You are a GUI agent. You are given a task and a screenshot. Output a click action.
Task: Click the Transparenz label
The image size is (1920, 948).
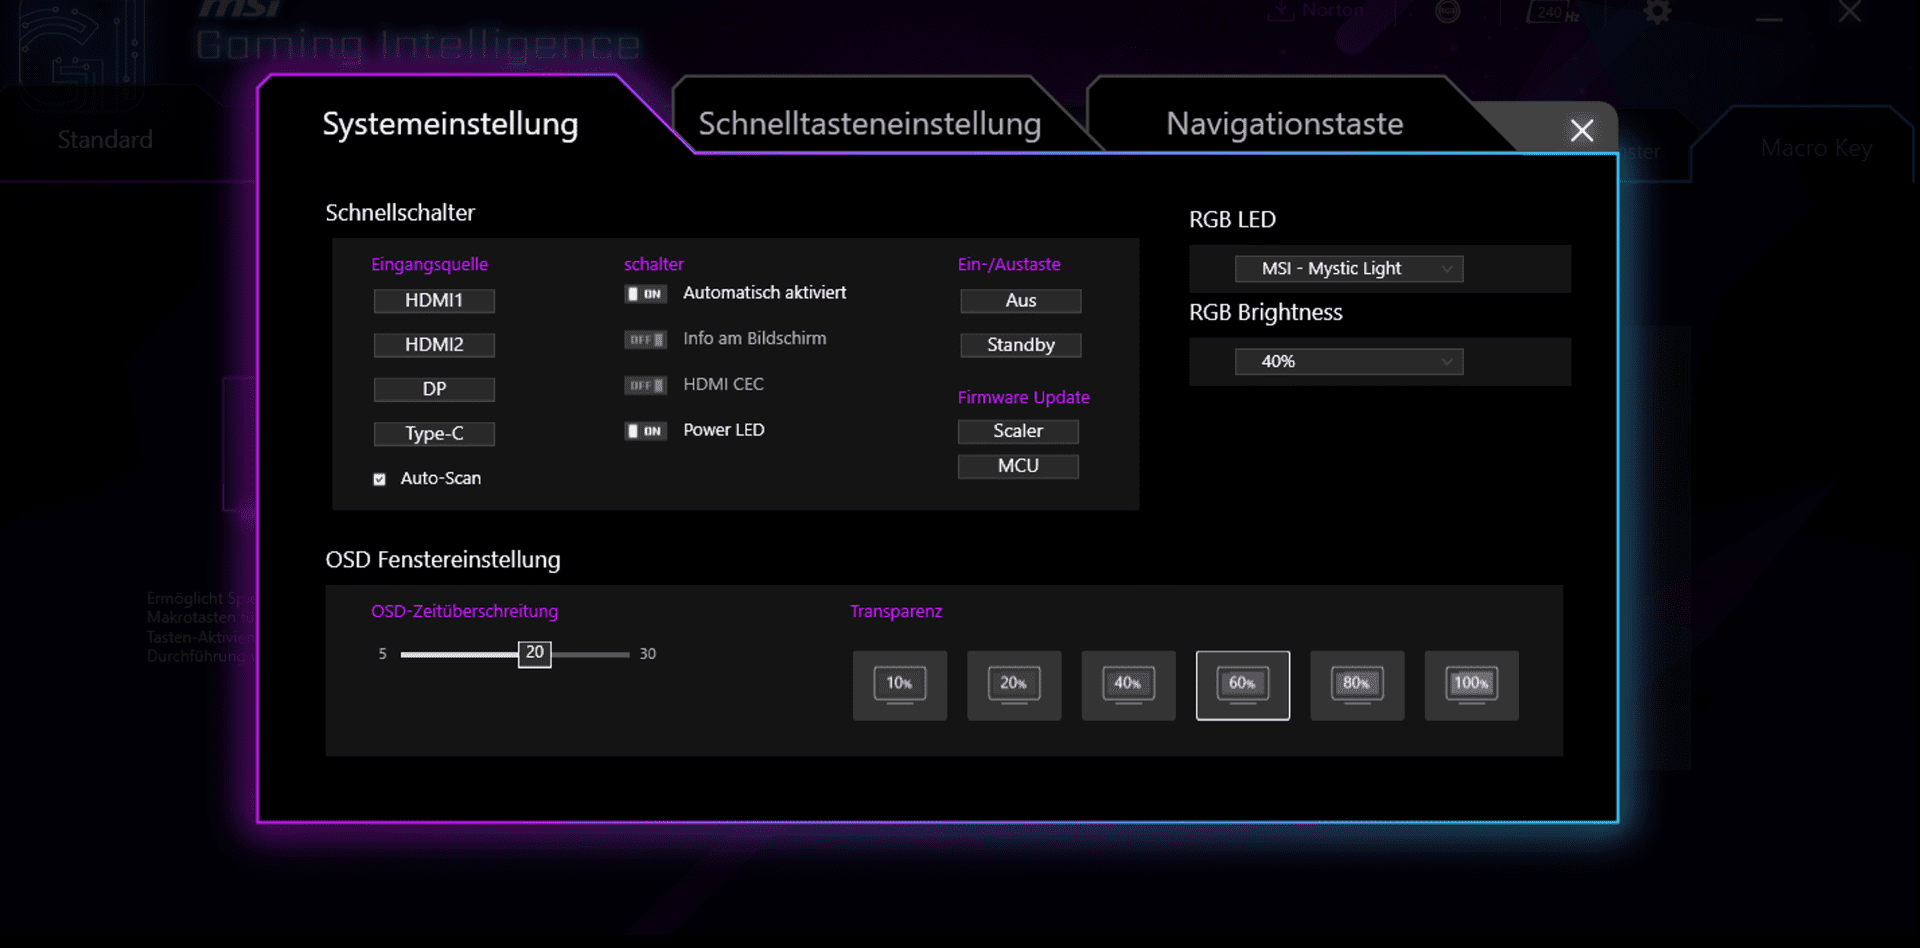point(896,611)
